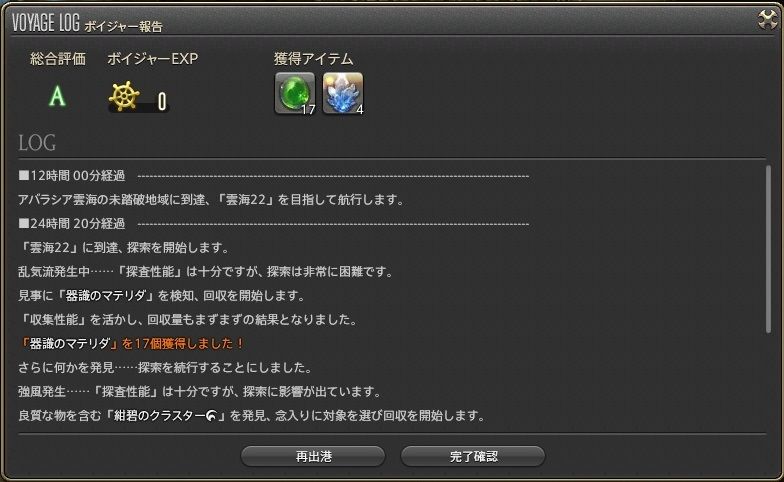
Task: Click the log scrollbar thumb
Action: [768, 250]
